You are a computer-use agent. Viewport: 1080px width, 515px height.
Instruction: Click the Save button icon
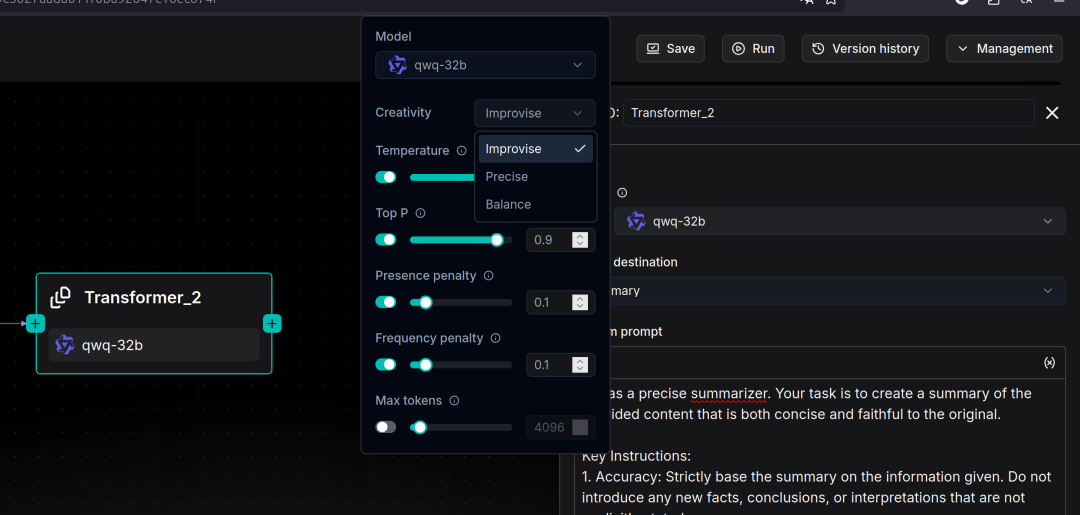click(652, 49)
